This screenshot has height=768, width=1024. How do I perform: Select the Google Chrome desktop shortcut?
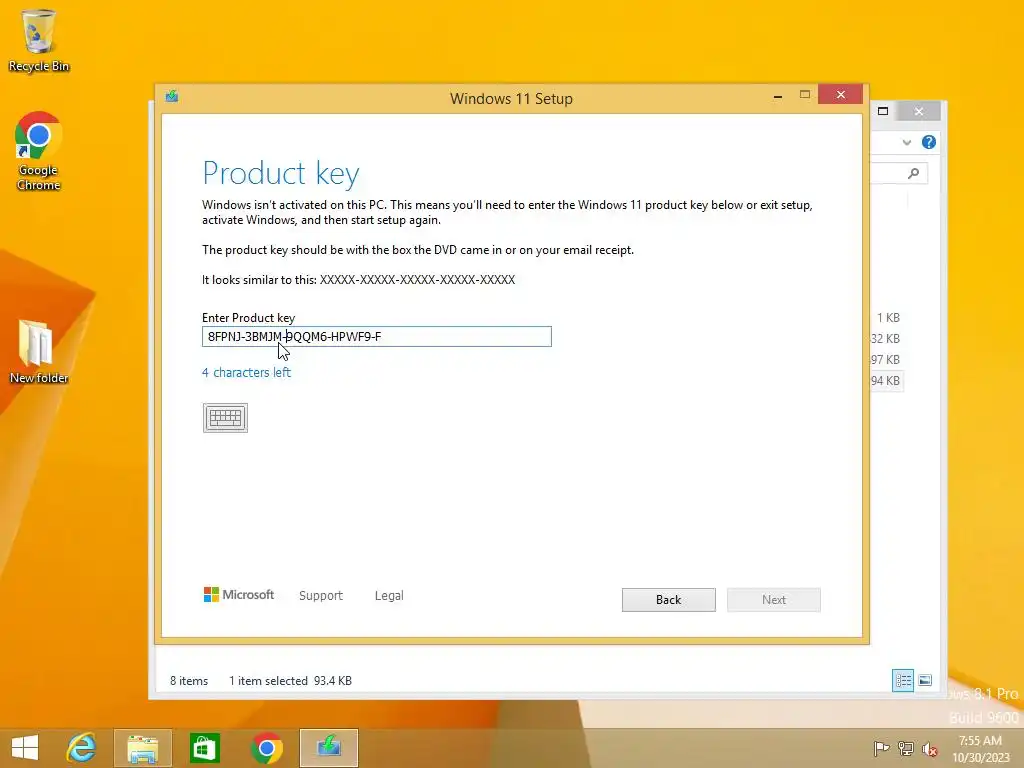click(39, 152)
